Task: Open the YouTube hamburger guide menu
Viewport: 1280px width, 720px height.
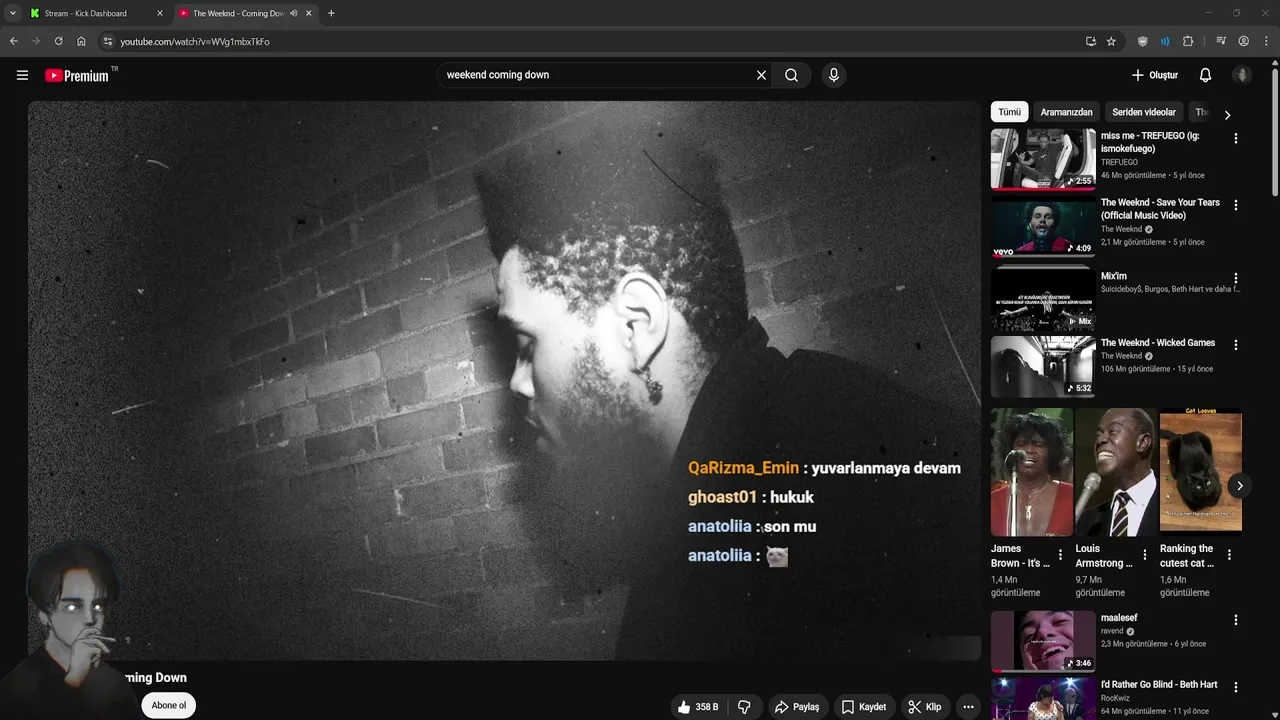Action: coord(22,75)
